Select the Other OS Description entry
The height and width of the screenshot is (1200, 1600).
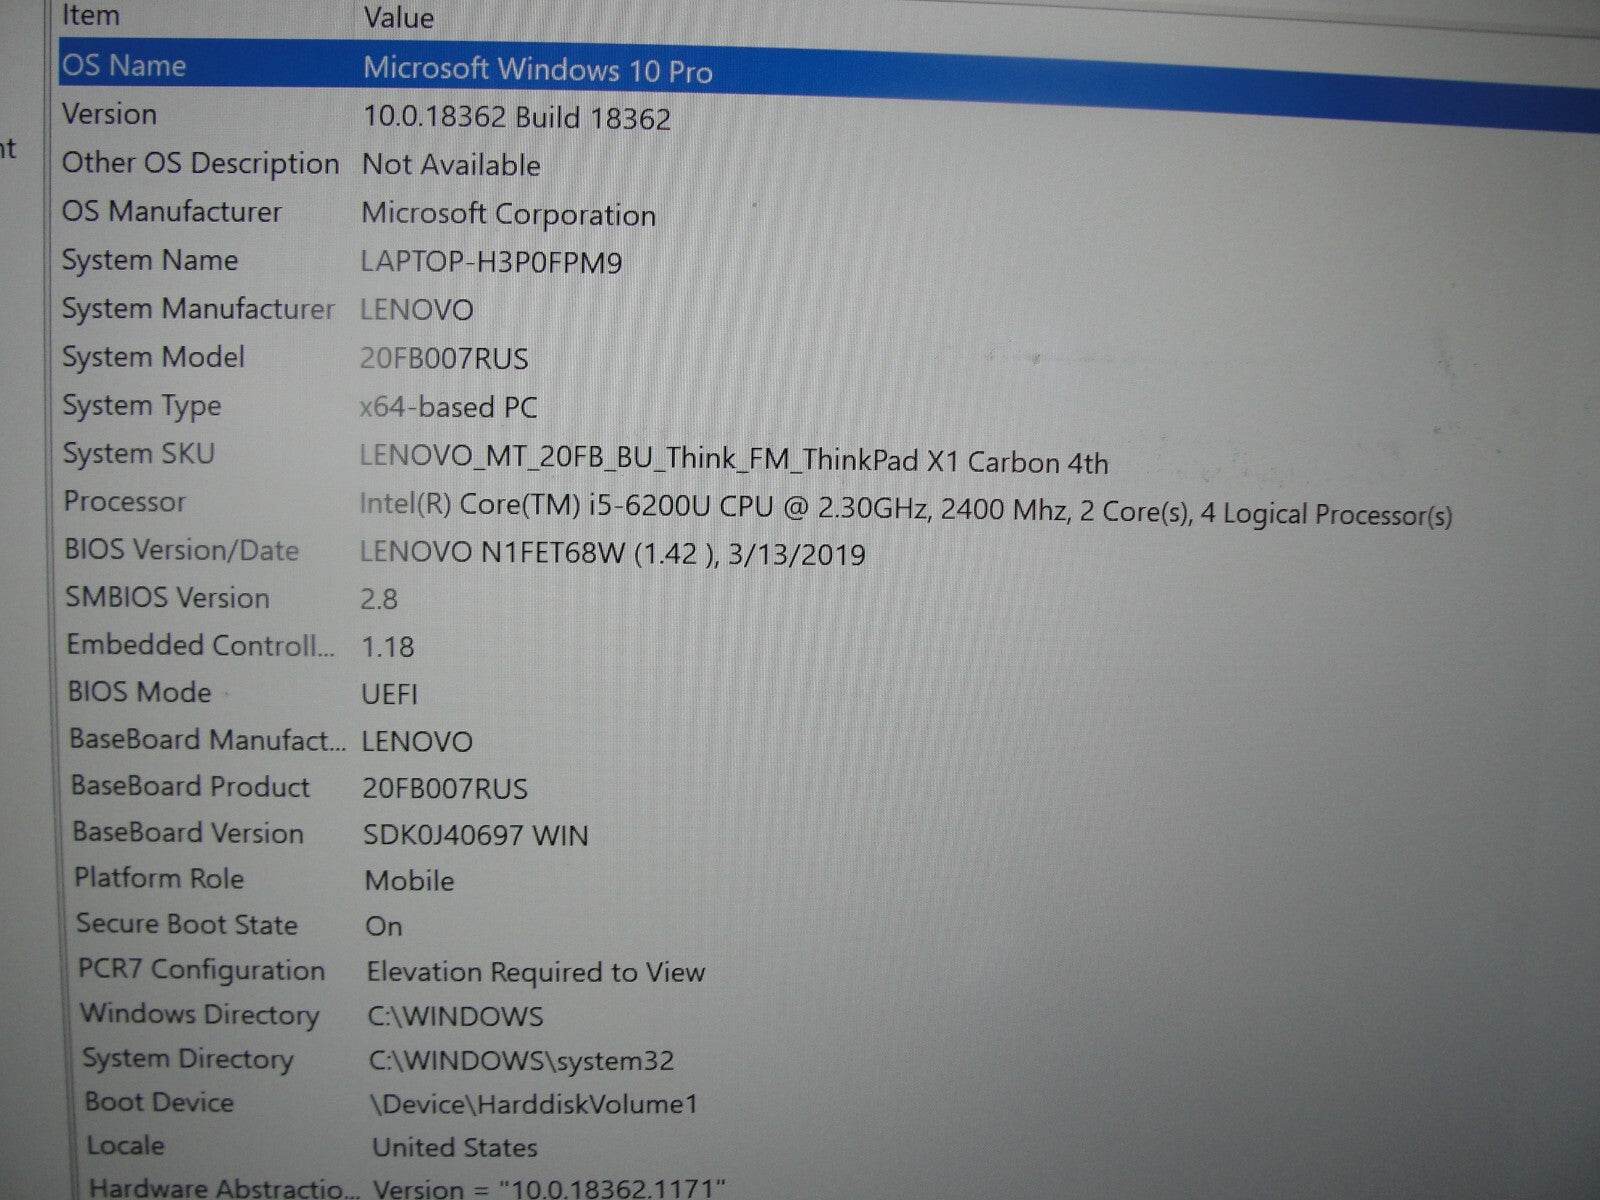[400, 163]
